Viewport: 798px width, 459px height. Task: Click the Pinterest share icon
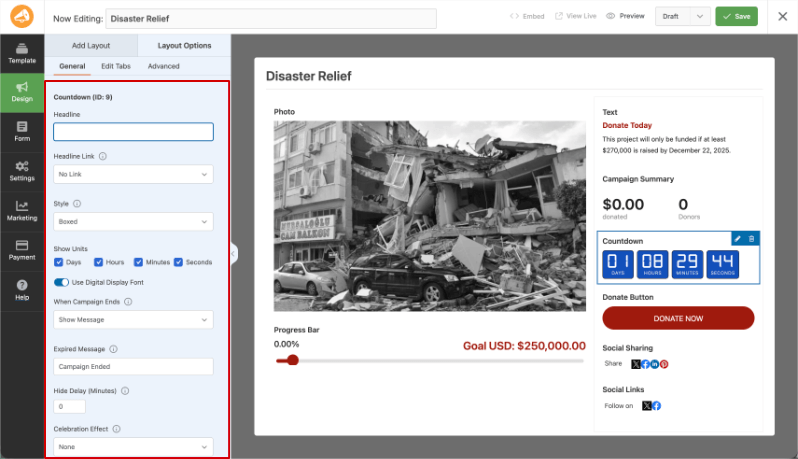[664, 364]
